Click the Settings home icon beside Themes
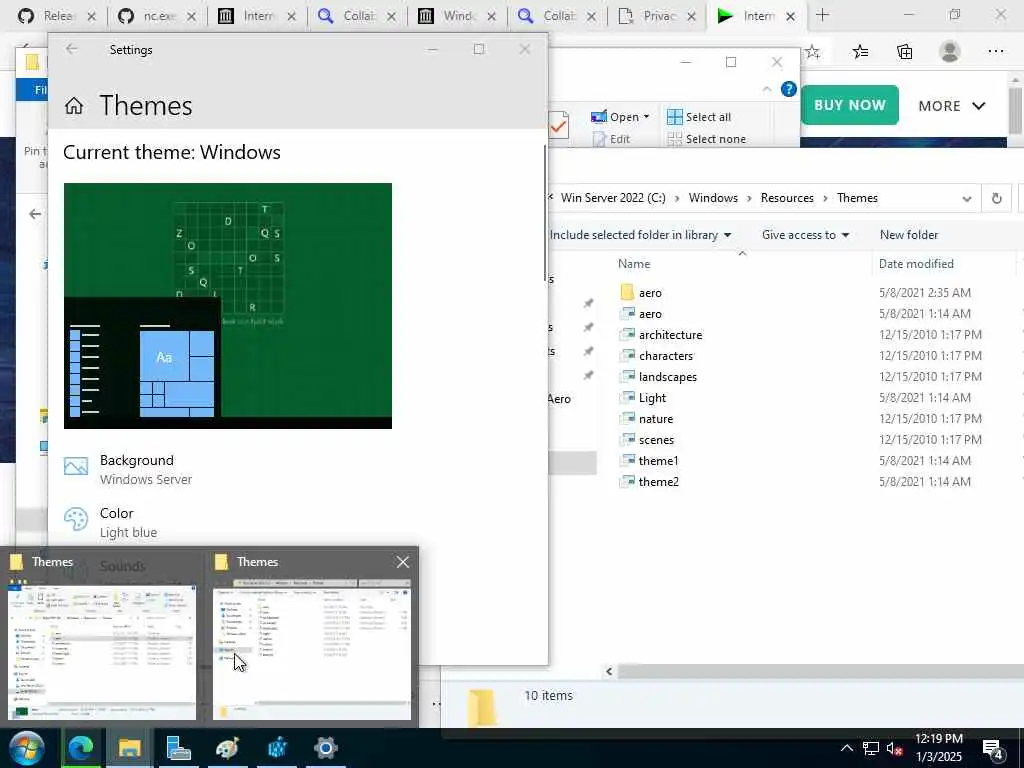Viewport: 1024px width, 768px height. [74, 106]
